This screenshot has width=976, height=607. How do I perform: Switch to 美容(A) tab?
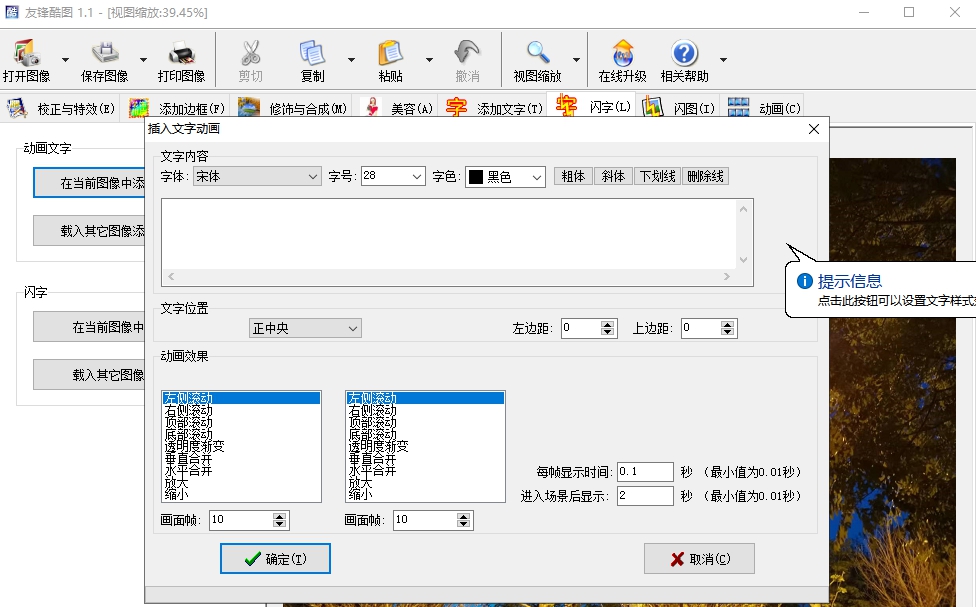tap(397, 108)
